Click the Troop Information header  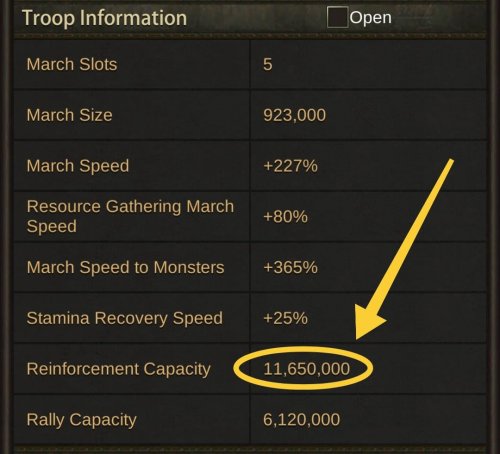[x=104, y=18]
